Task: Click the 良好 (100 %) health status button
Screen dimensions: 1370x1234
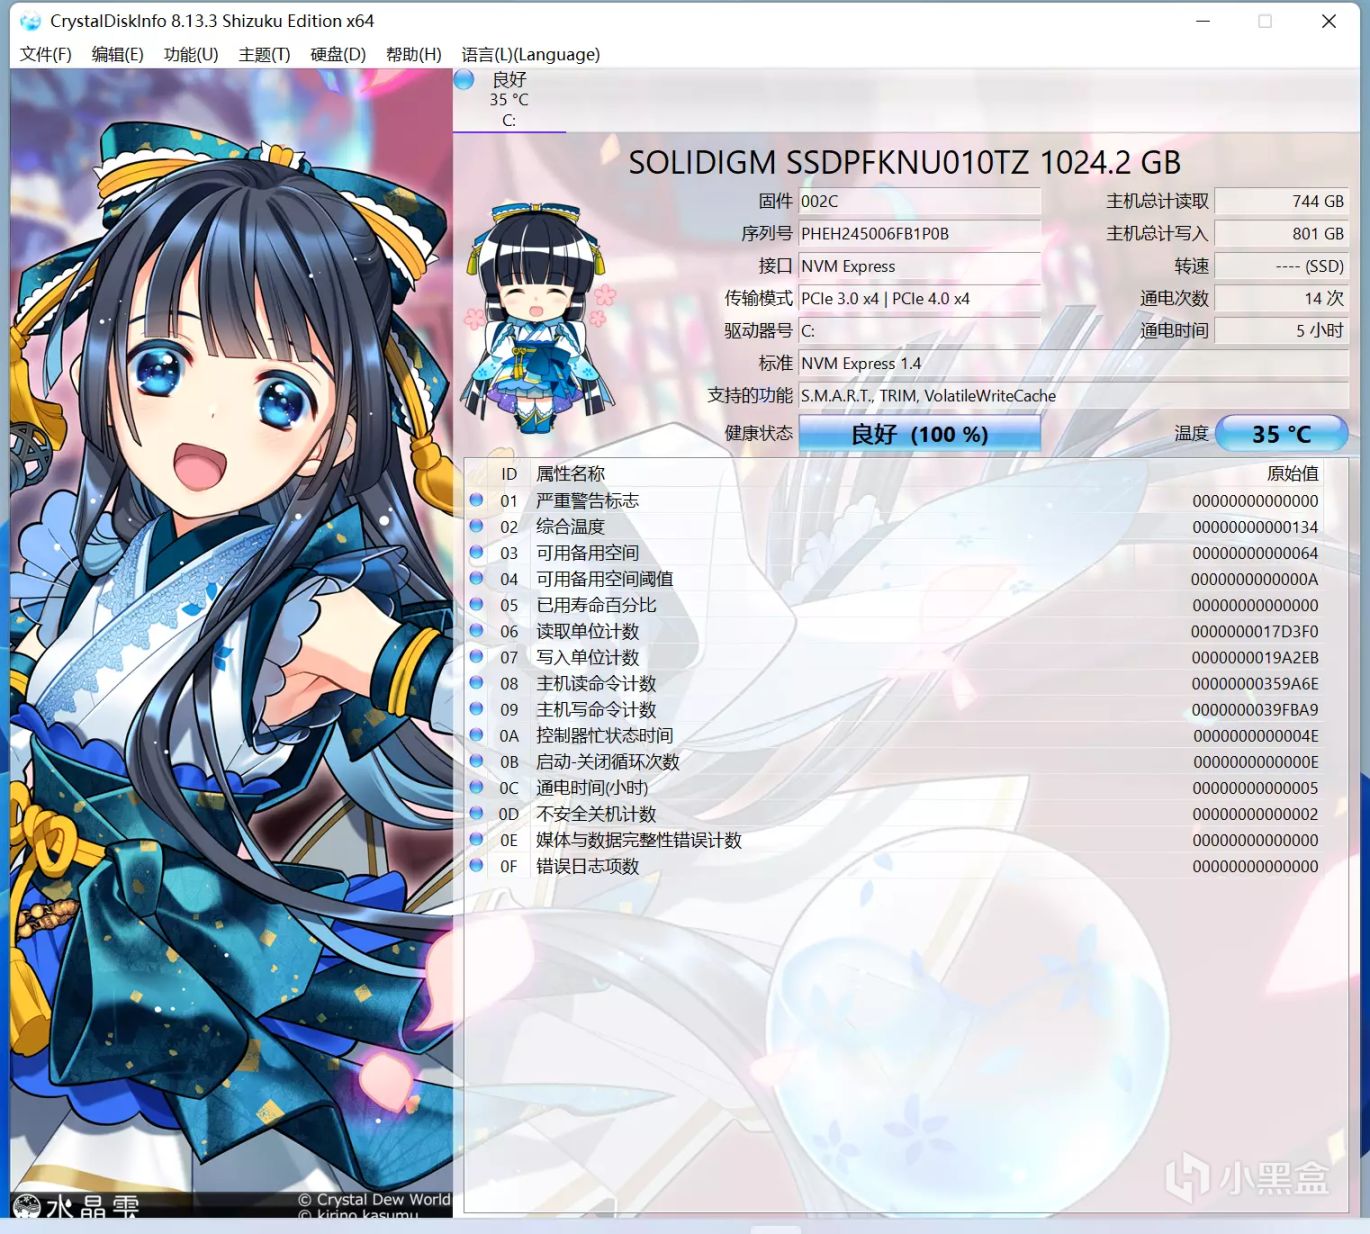Action: coord(920,434)
